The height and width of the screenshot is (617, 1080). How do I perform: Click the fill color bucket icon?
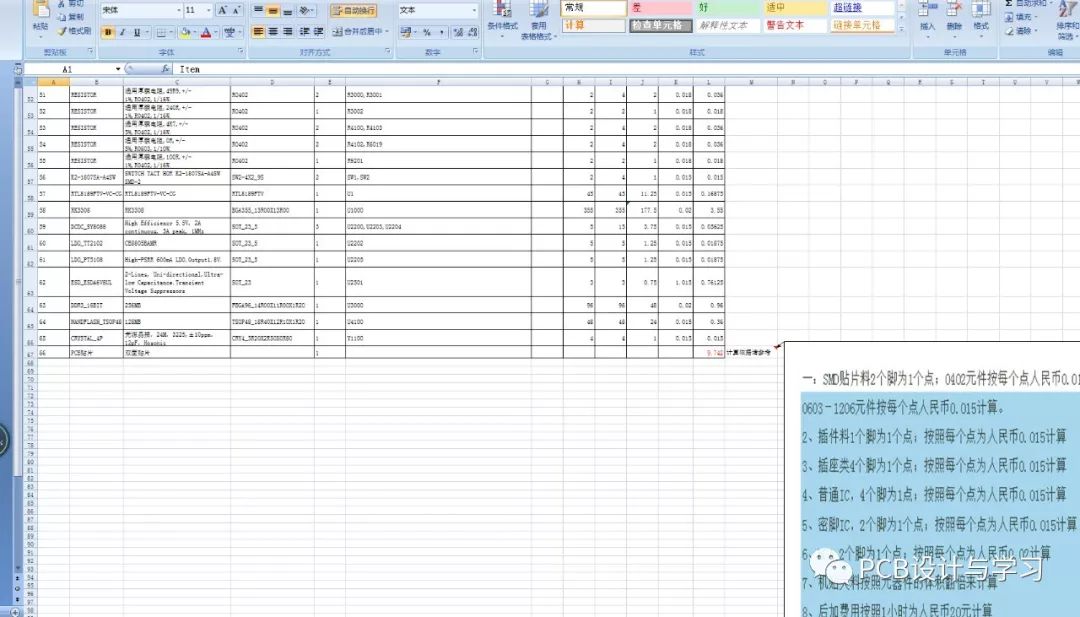point(185,32)
